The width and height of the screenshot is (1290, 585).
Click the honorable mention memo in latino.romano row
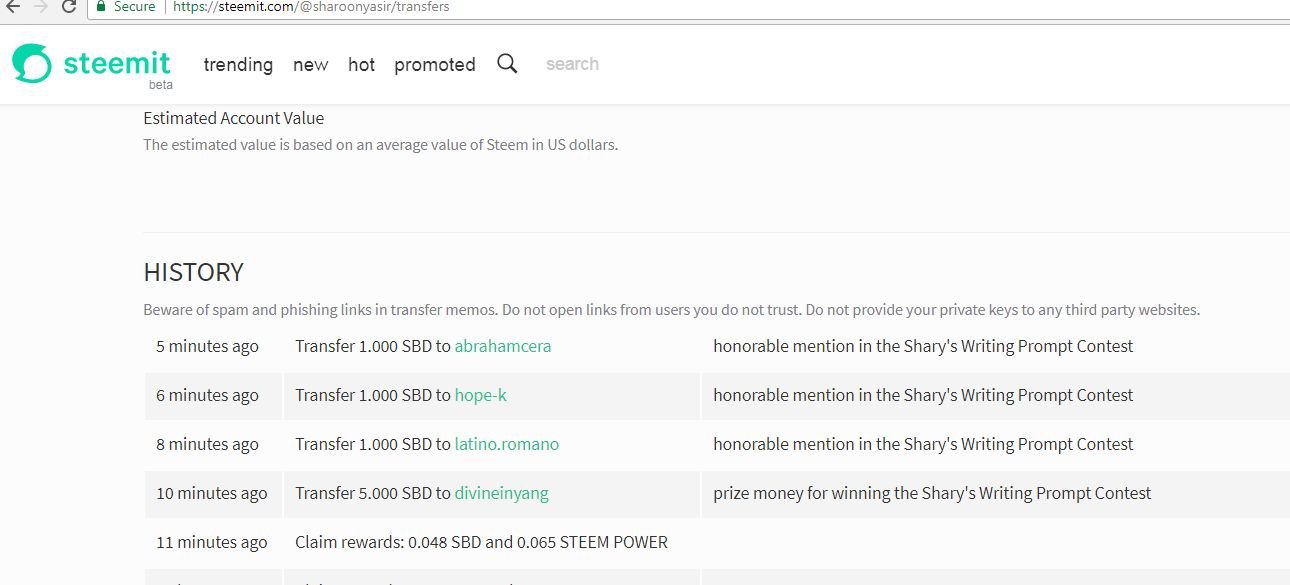[x=923, y=444]
